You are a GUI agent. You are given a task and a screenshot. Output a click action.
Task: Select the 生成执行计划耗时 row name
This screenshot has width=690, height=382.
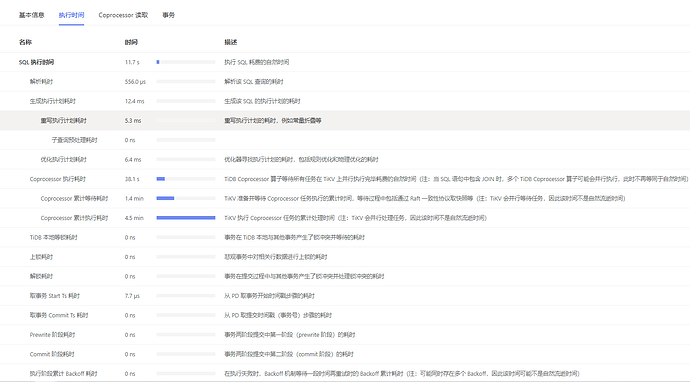click(x=53, y=101)
